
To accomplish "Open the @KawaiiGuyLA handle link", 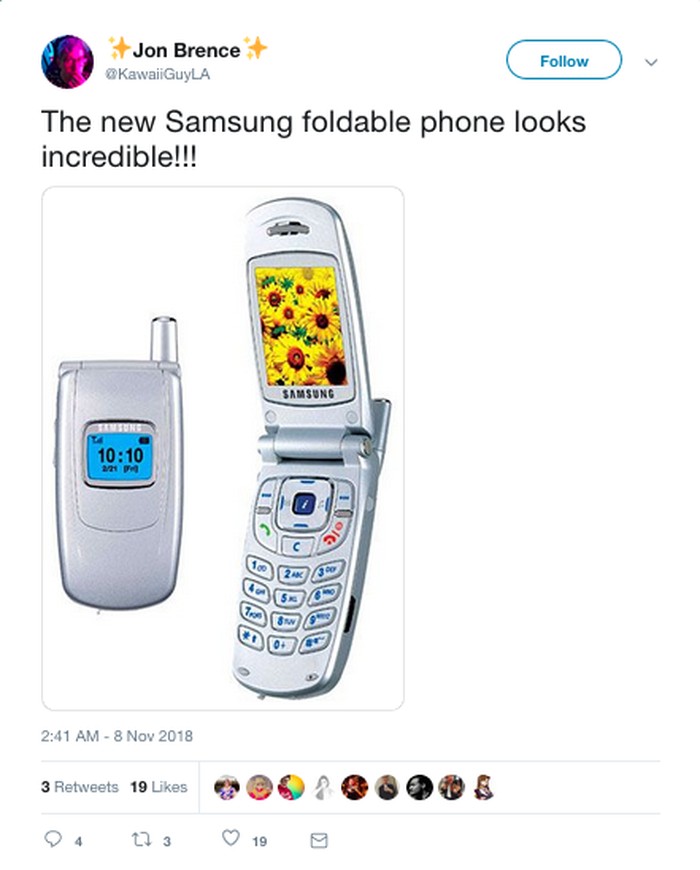I will (158, 74).
